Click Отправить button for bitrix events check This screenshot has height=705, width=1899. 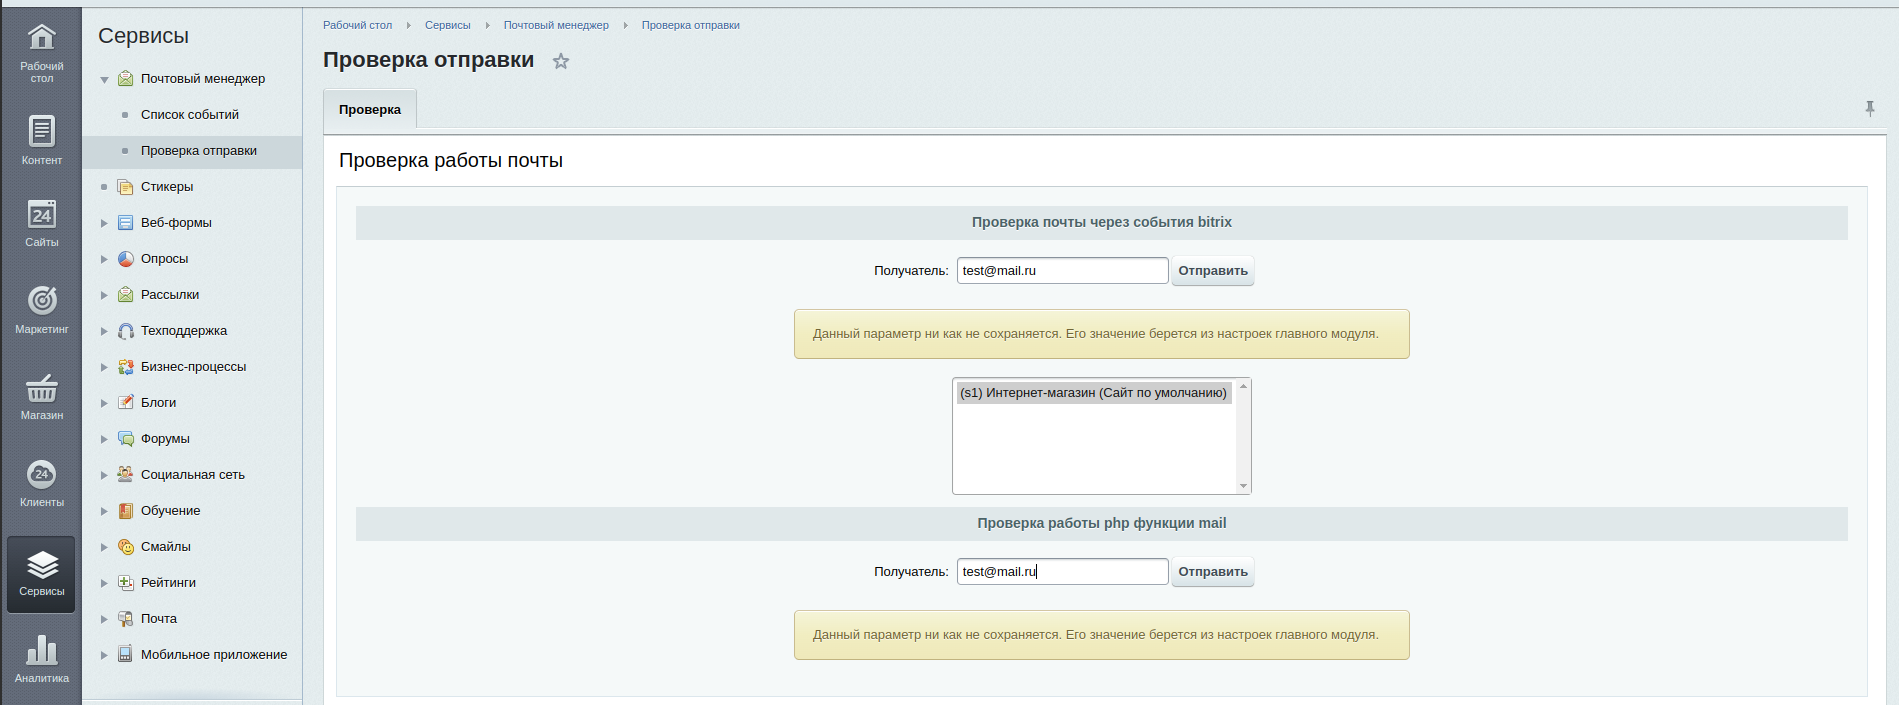pos(1212,271)
